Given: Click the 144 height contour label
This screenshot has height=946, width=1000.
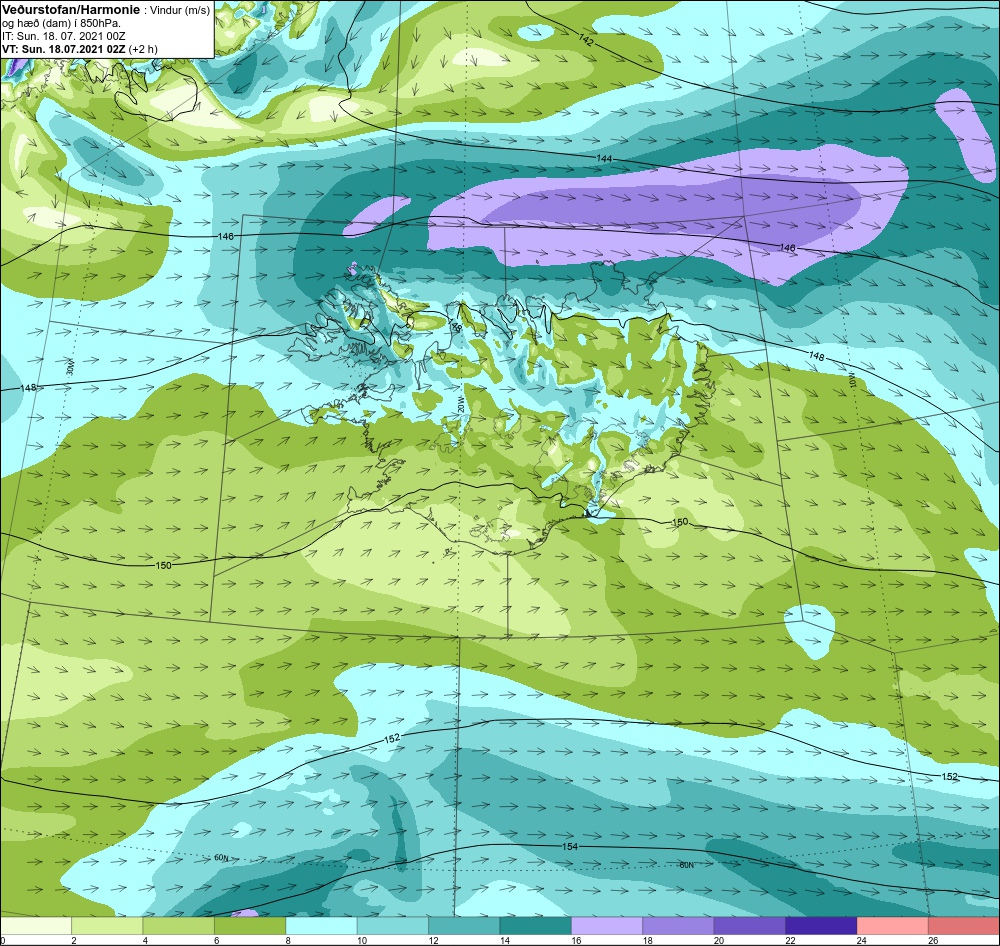Looking at the screenshot, I should point(604,158).
